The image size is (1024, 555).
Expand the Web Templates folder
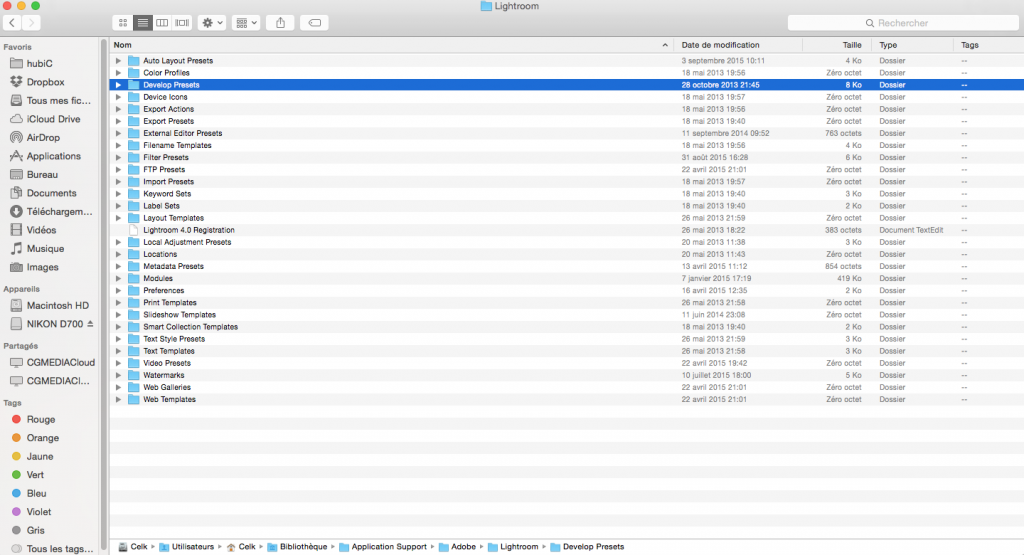(x=118, y=399)
